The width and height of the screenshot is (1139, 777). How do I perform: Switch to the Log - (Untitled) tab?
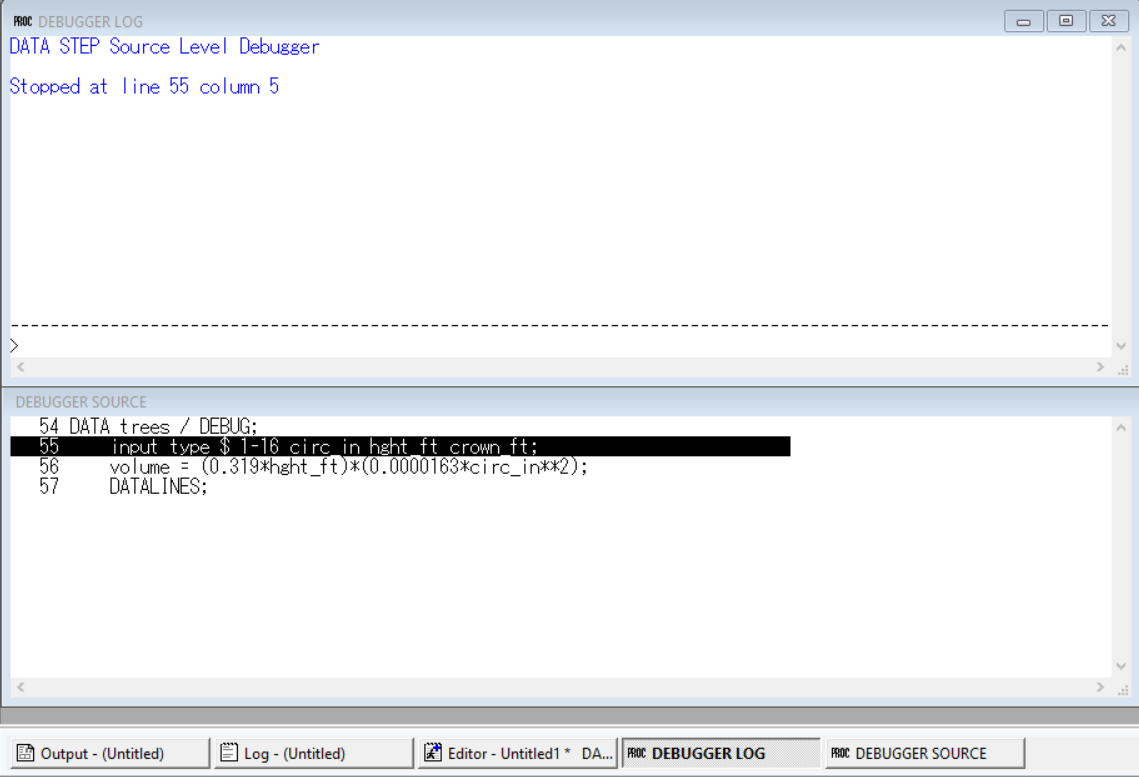point(313,753)
